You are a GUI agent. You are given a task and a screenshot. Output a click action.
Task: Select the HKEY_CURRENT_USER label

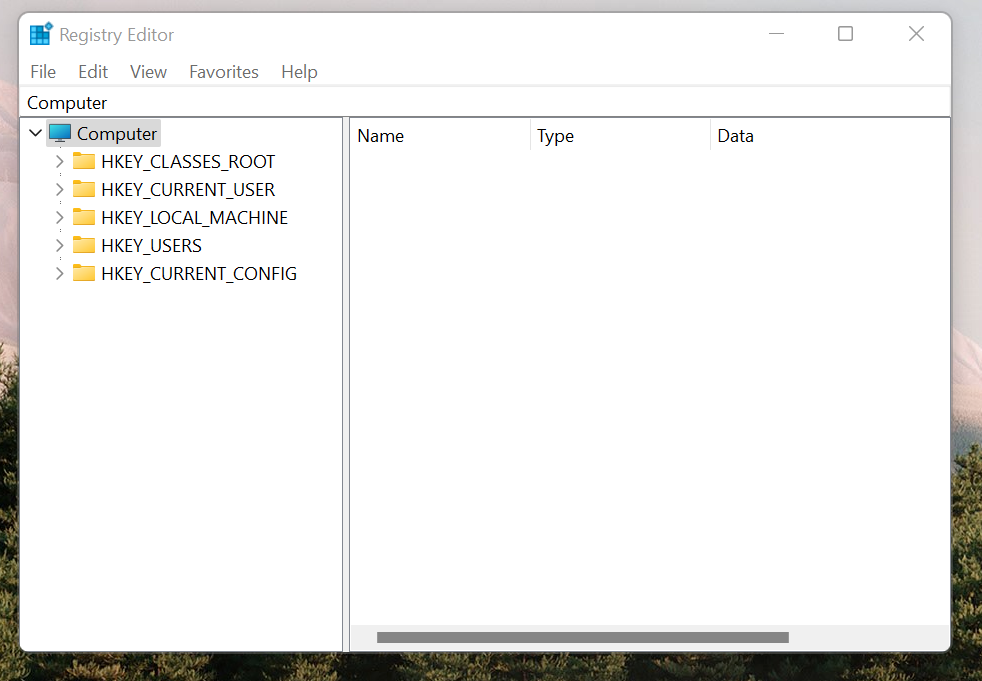click(x=188, y=189)
